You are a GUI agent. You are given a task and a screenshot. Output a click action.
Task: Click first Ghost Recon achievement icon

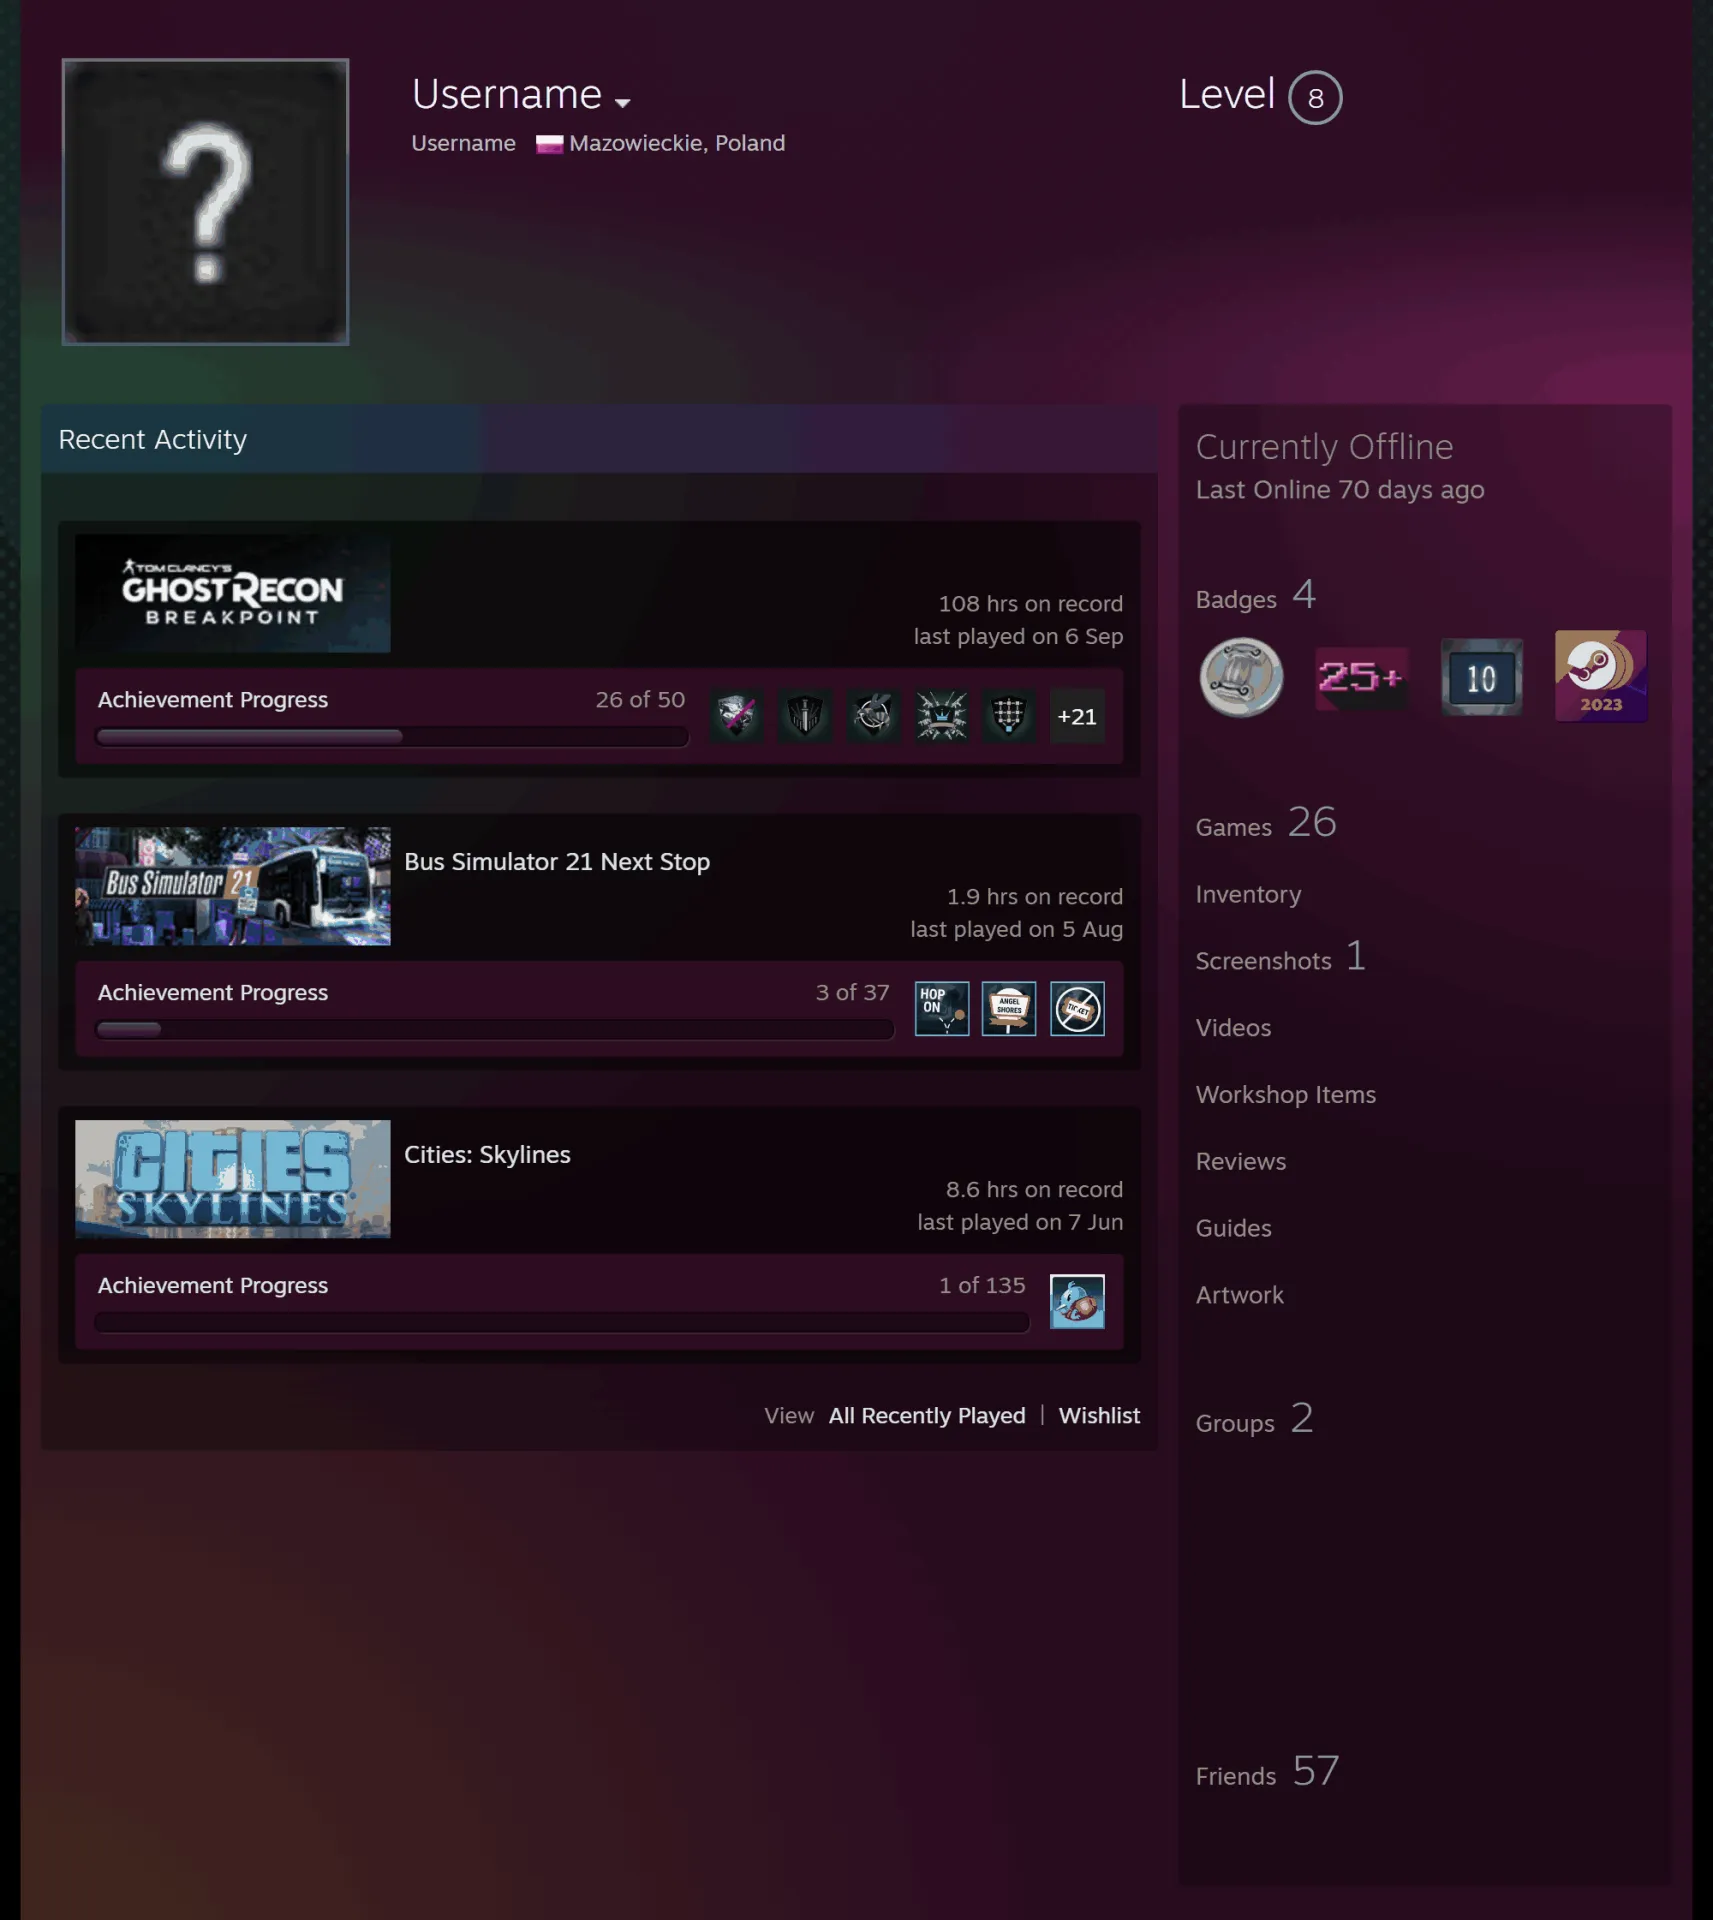click(737, 716)
